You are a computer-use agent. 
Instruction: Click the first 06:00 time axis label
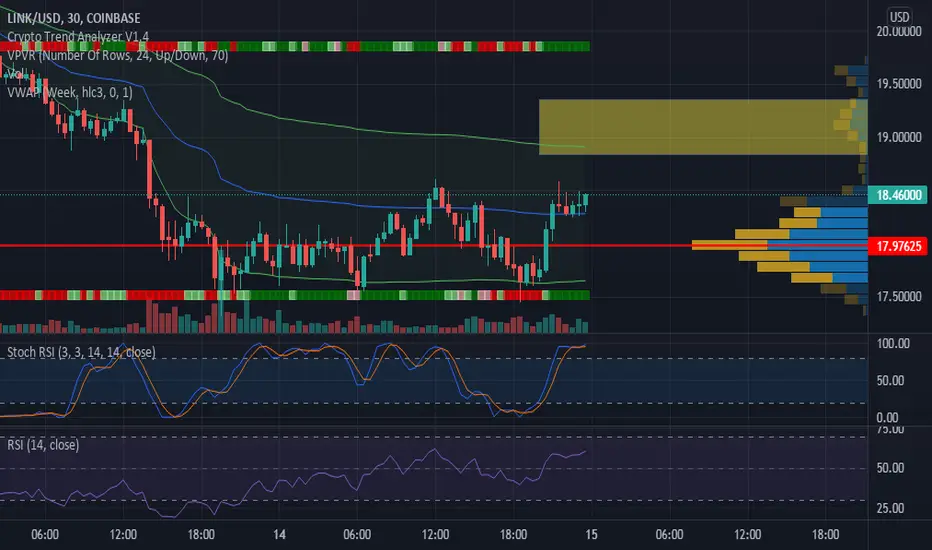[x=45, y=535]
